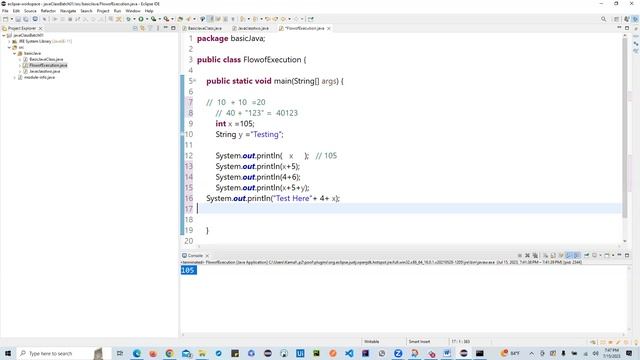Viewport: 640px width, 360px height.
Task: Click the folding marker on line 5
Action: tap(195, 81)
